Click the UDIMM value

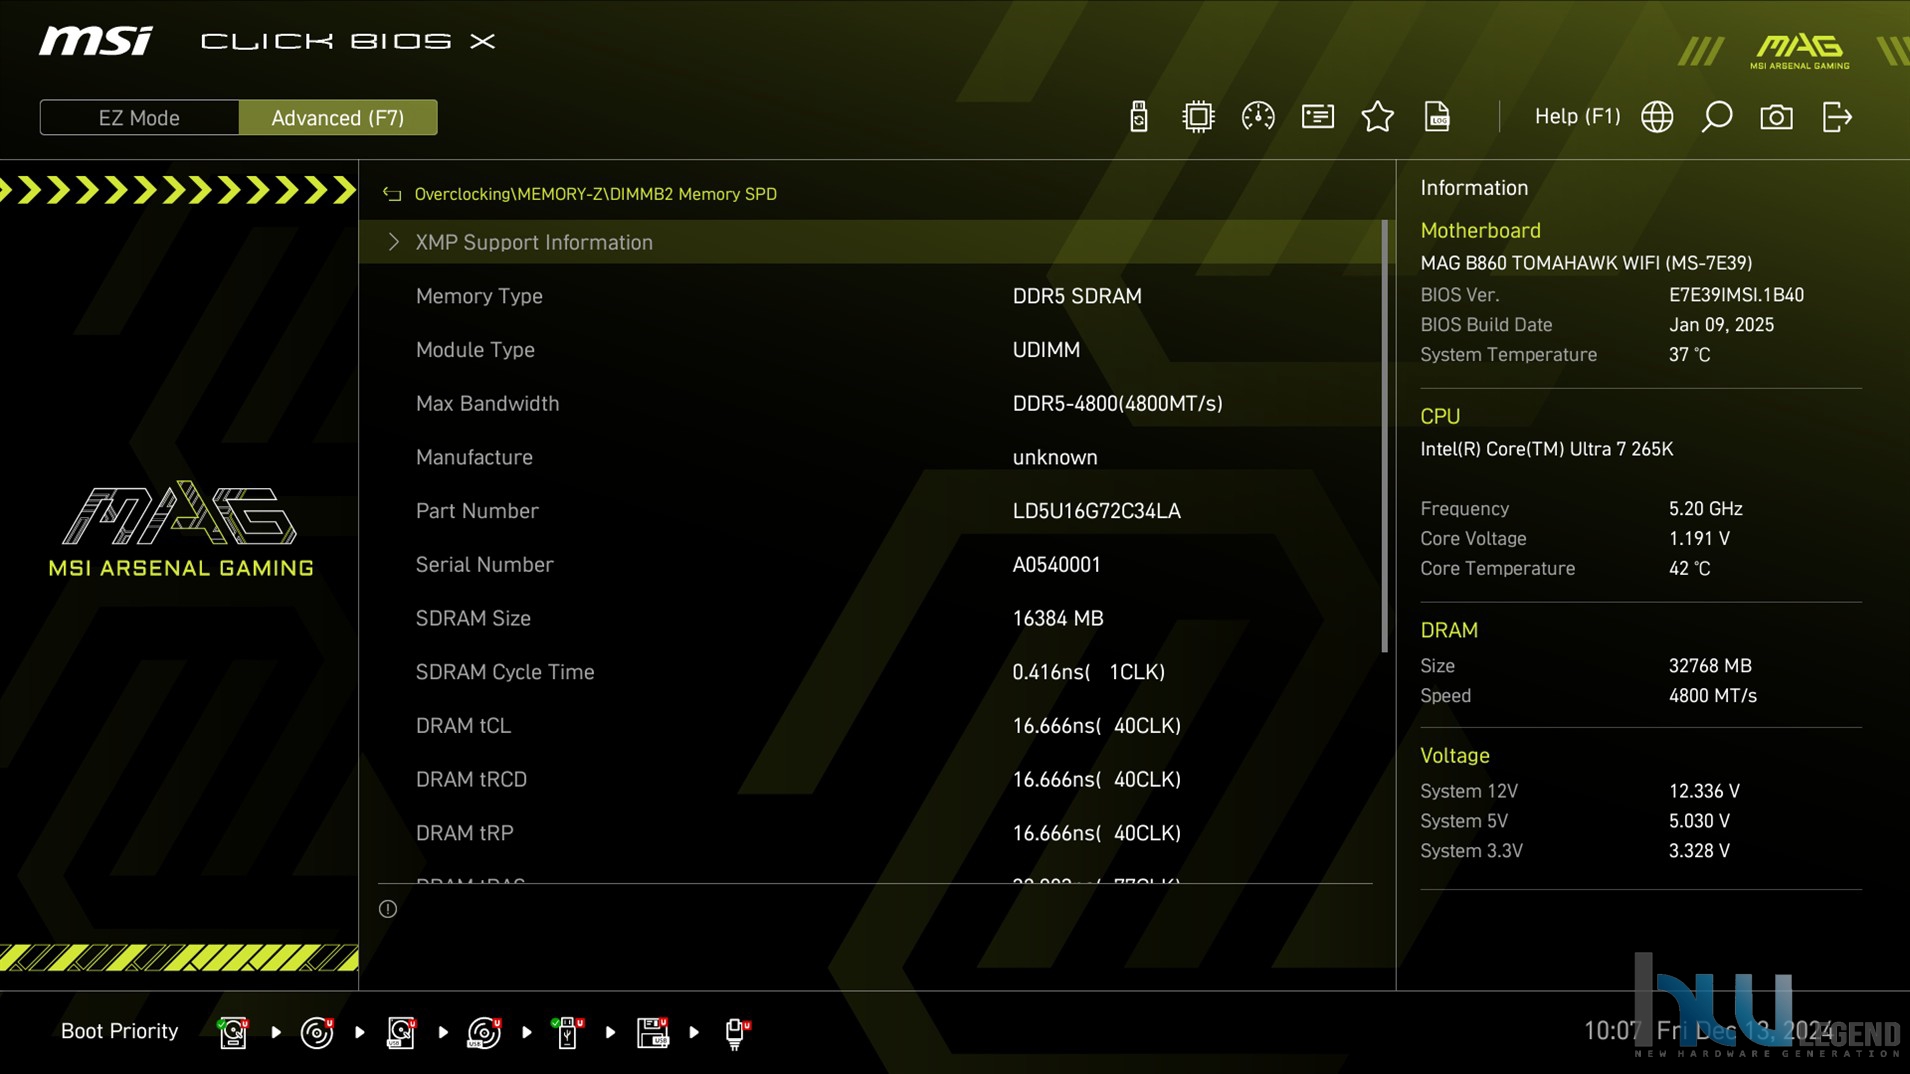click(1046, 350)
